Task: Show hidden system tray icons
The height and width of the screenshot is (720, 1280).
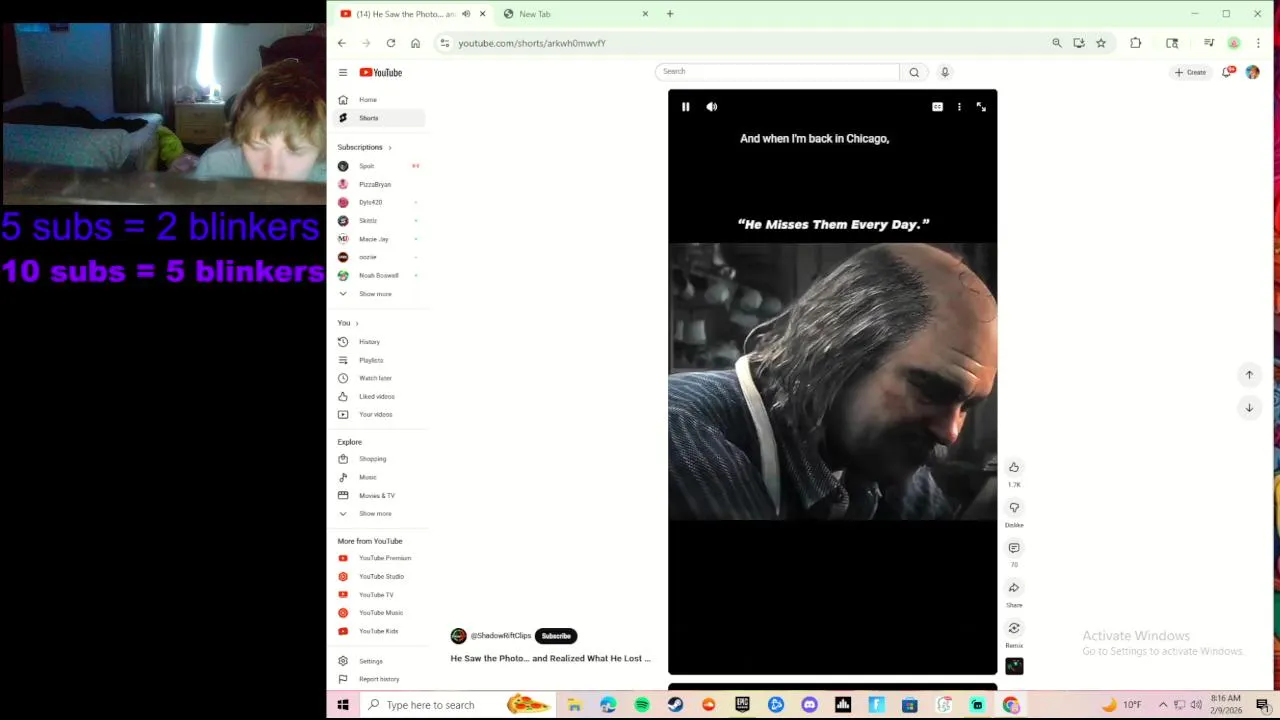Action: point(1163,705)
